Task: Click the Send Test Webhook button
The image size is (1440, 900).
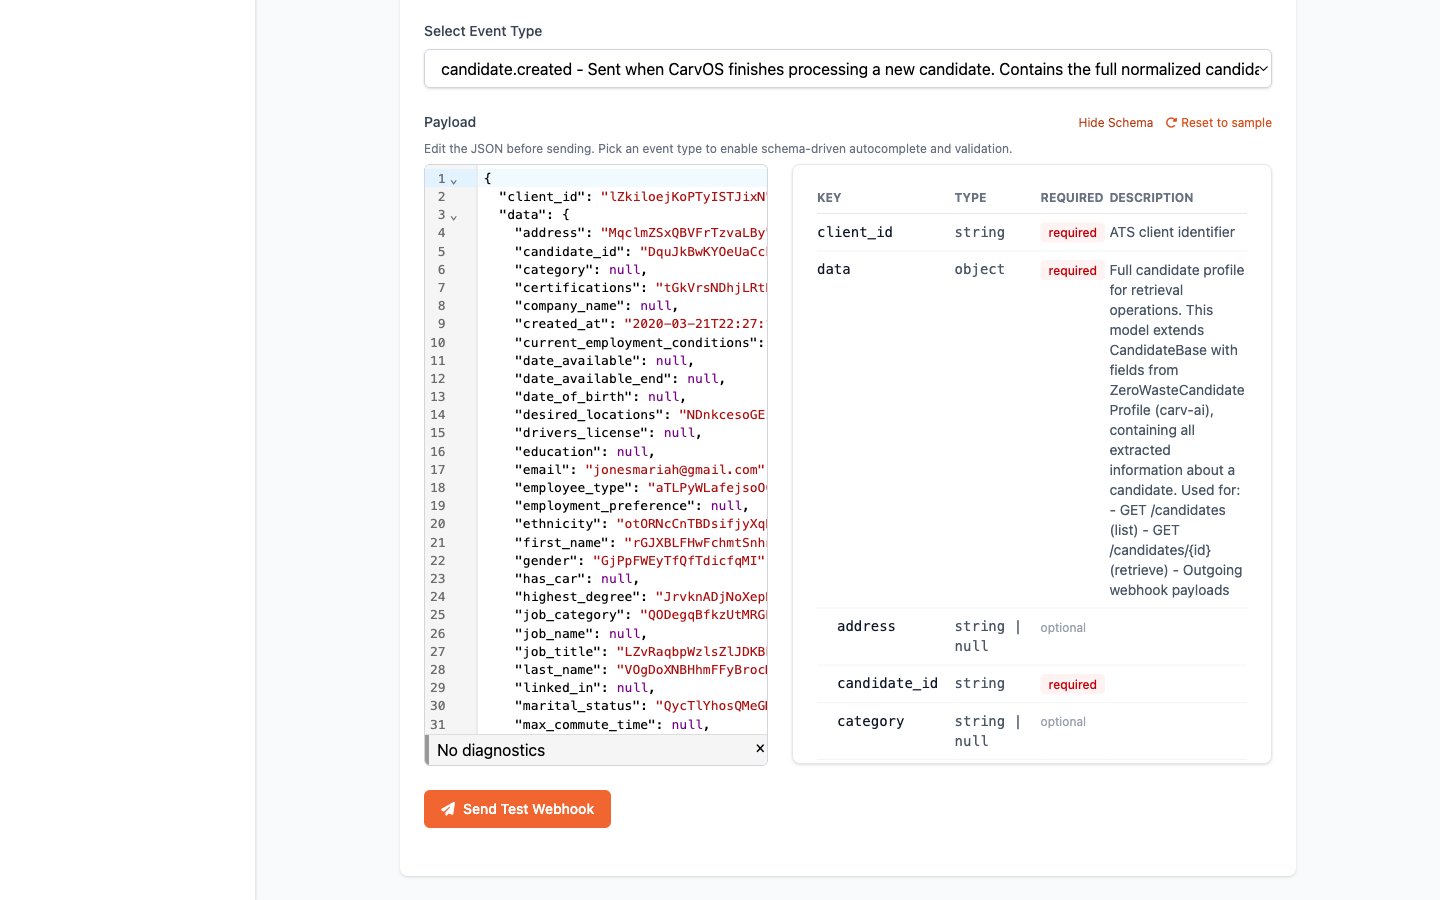Action: point(517,809)
